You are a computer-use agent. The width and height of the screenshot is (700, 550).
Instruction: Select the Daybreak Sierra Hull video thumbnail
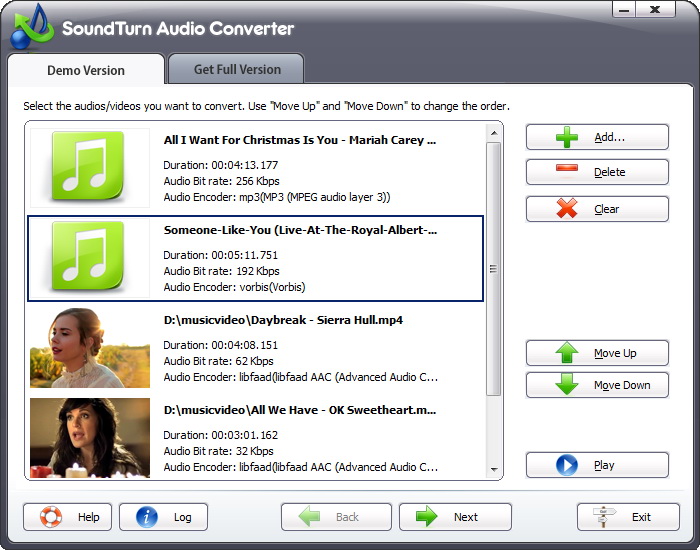tap(90, 348)
